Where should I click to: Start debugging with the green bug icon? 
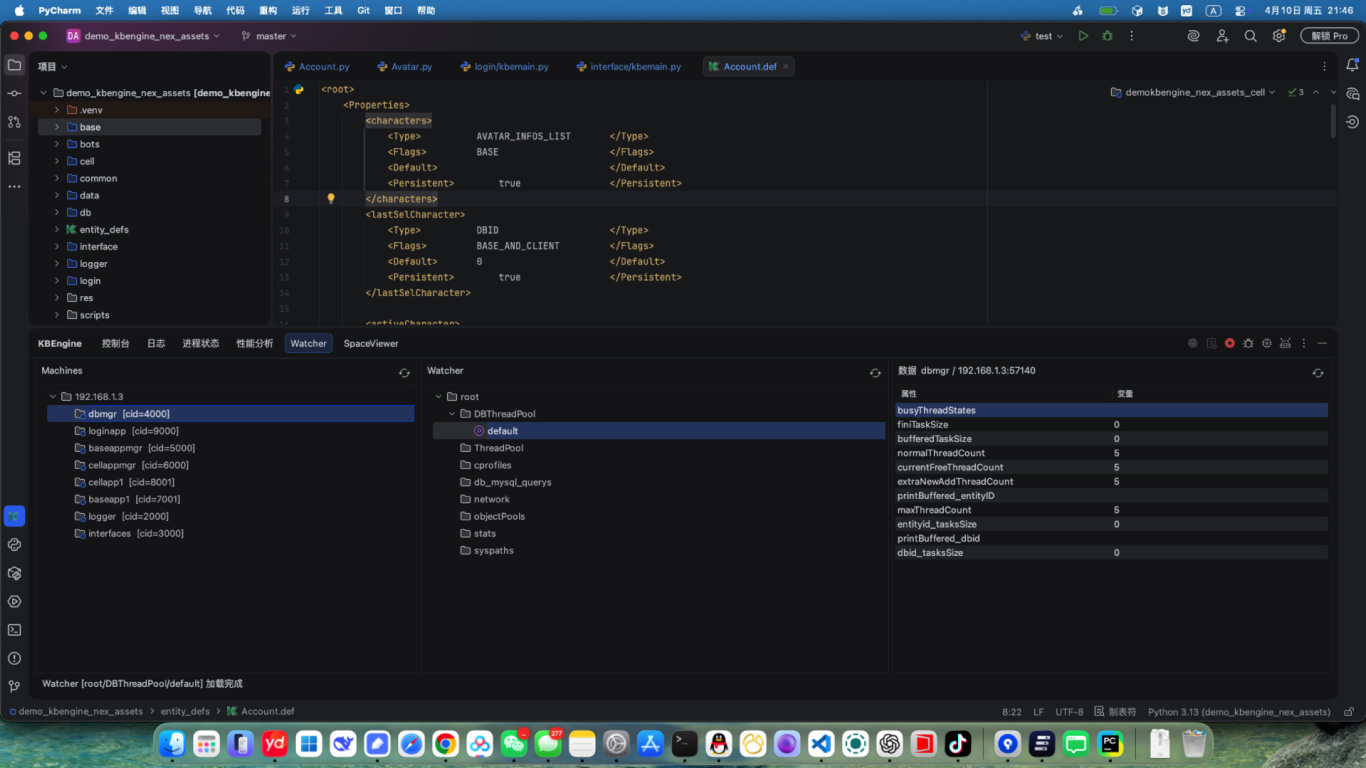(1107, 36)
